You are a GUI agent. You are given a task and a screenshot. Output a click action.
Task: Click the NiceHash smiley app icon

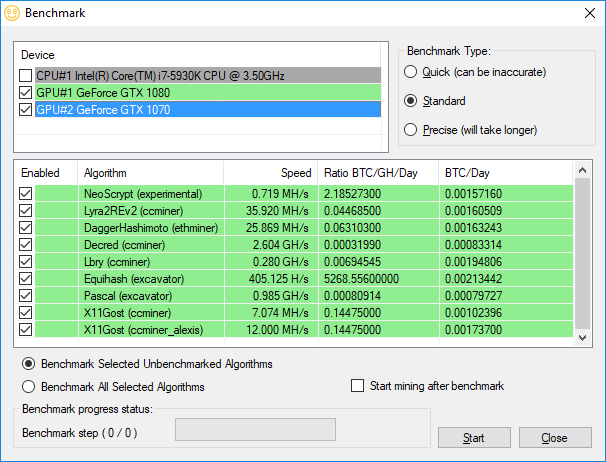(x=12, y=13)
